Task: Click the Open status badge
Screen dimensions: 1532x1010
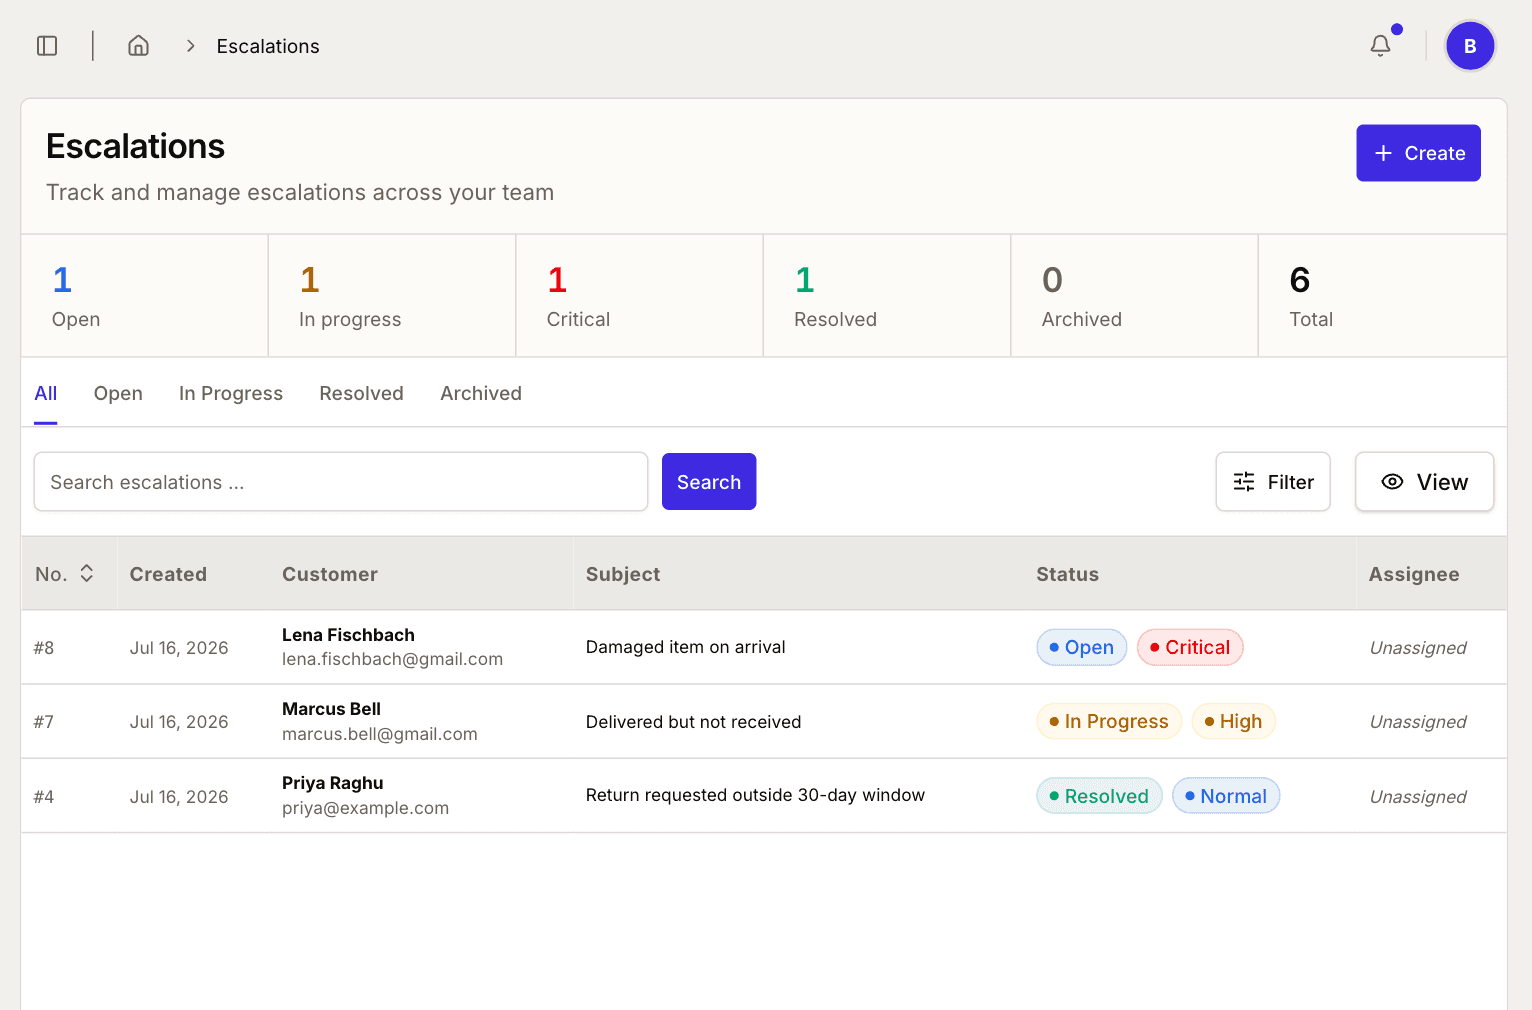Action: click(1082, 647)
